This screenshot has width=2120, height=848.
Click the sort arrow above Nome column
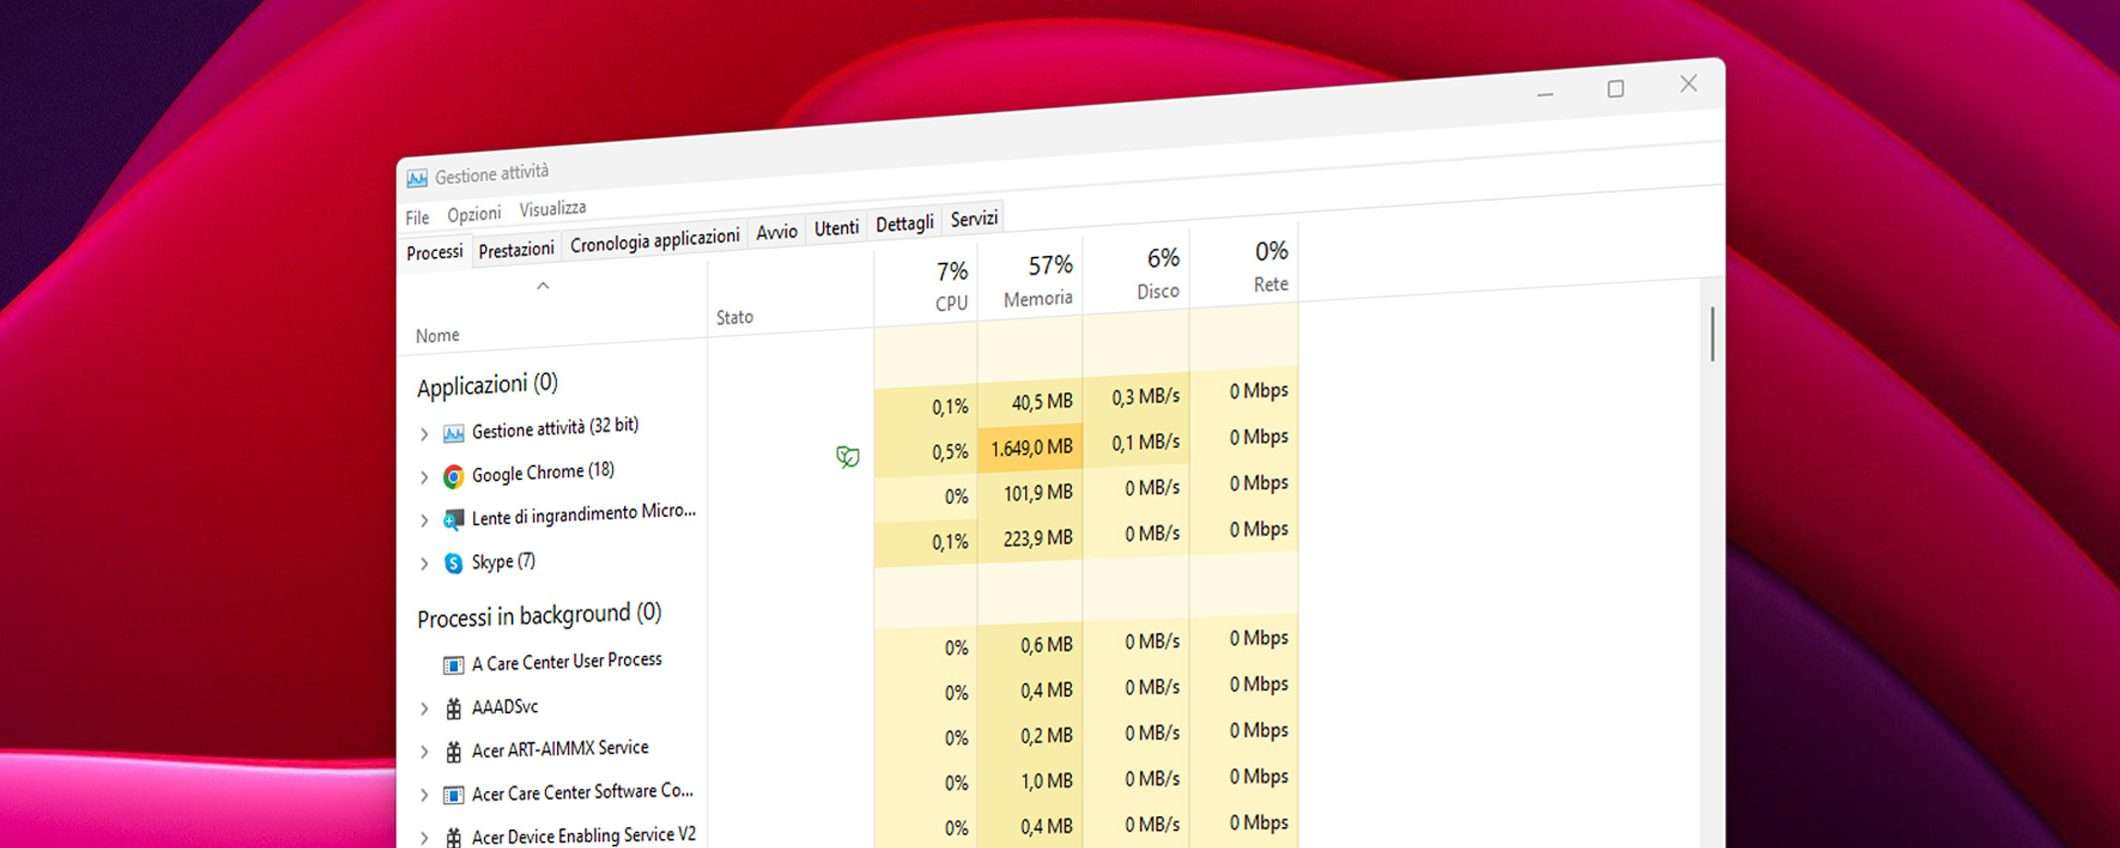[543, 286]
